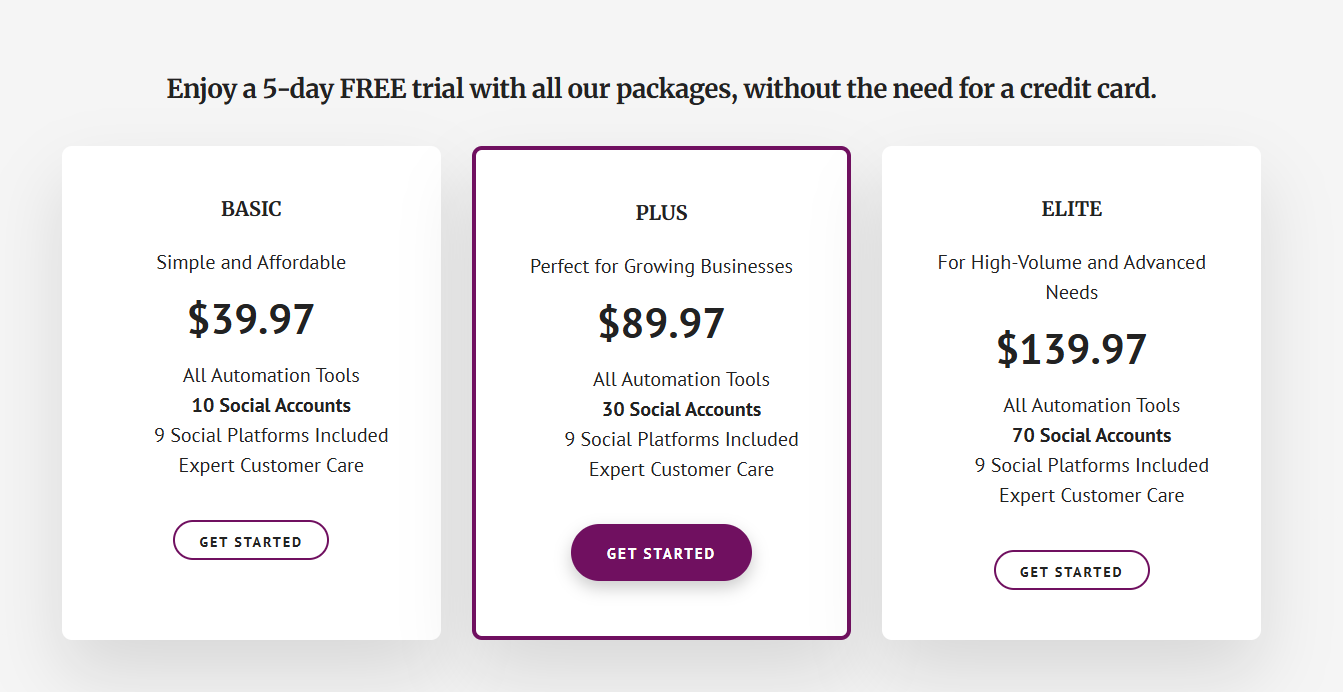Click "10 Social Accounts" feature text
Viewport: 1343px width, 692px height.
[x=271, y=406]
